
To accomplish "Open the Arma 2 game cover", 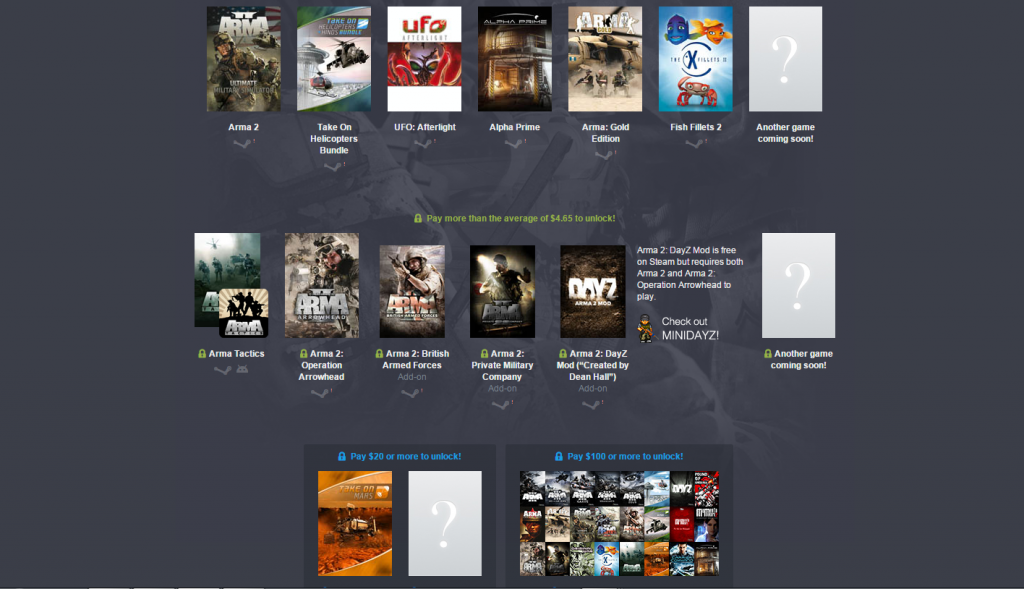I will (243, 59).
